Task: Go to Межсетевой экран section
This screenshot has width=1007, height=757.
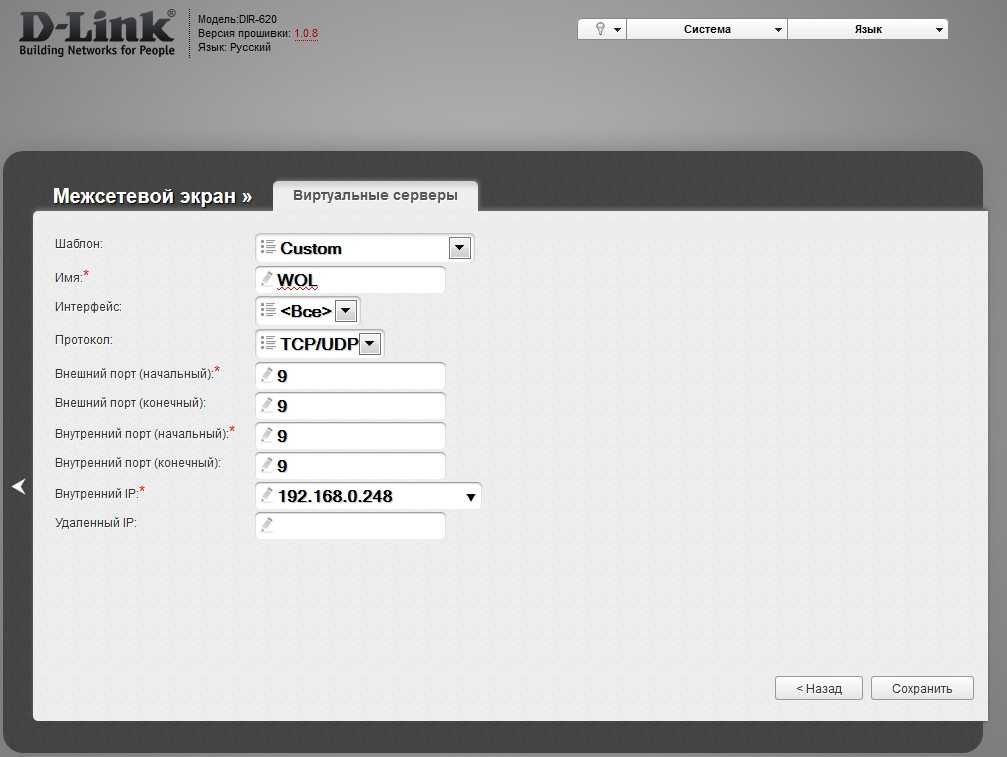Action: point(152,196)
